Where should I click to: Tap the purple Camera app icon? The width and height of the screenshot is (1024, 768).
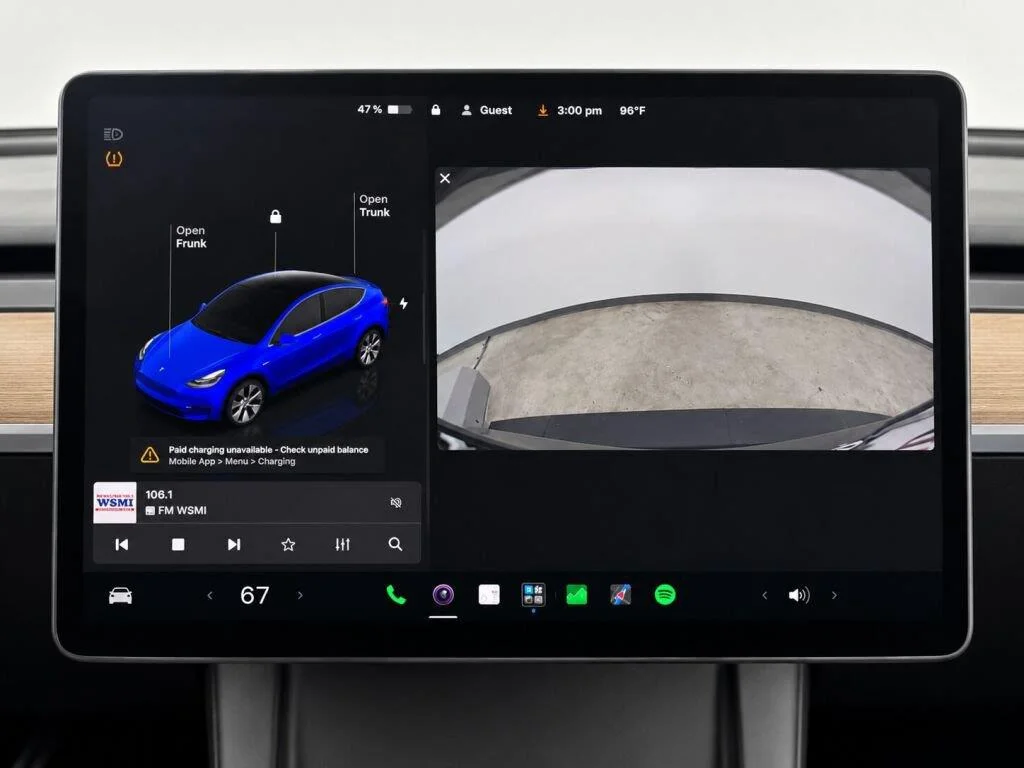[x=443, y=595]
